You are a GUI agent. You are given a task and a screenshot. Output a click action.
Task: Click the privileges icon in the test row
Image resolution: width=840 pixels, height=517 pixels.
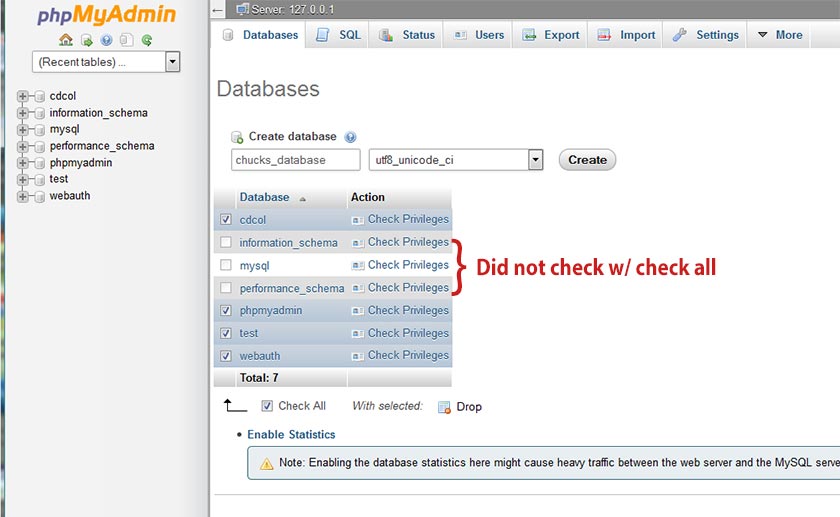(358, 334)
